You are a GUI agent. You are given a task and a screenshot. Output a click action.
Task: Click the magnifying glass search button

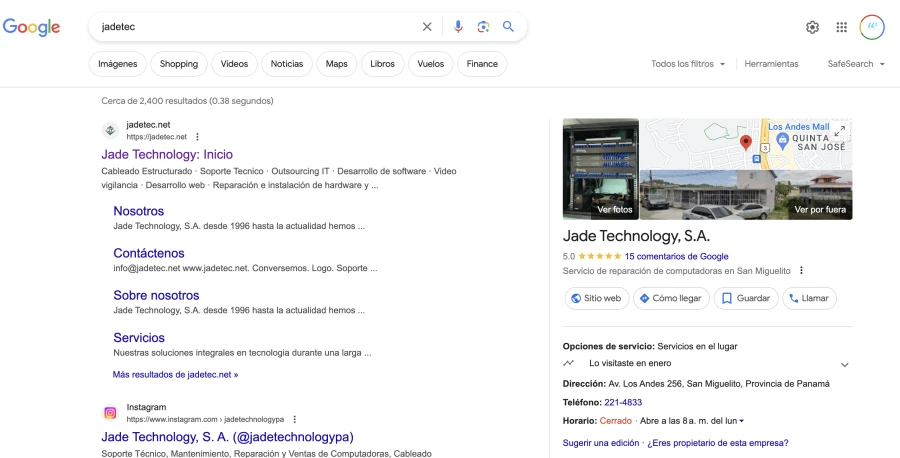(x=509, y=26)
